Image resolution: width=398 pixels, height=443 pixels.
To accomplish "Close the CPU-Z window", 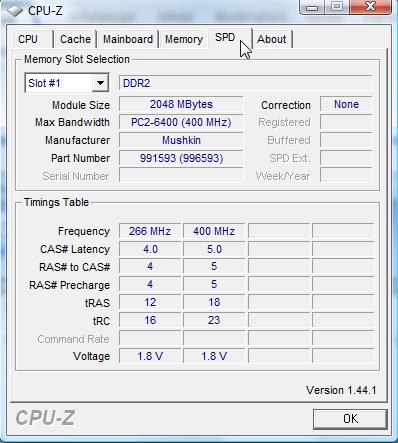I will [x=370, y=7].
